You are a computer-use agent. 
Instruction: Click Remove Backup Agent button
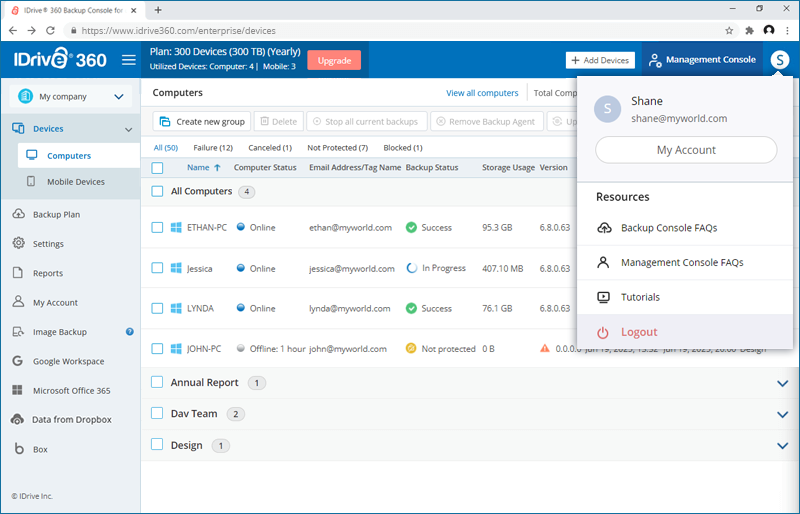tap(487, 121)
